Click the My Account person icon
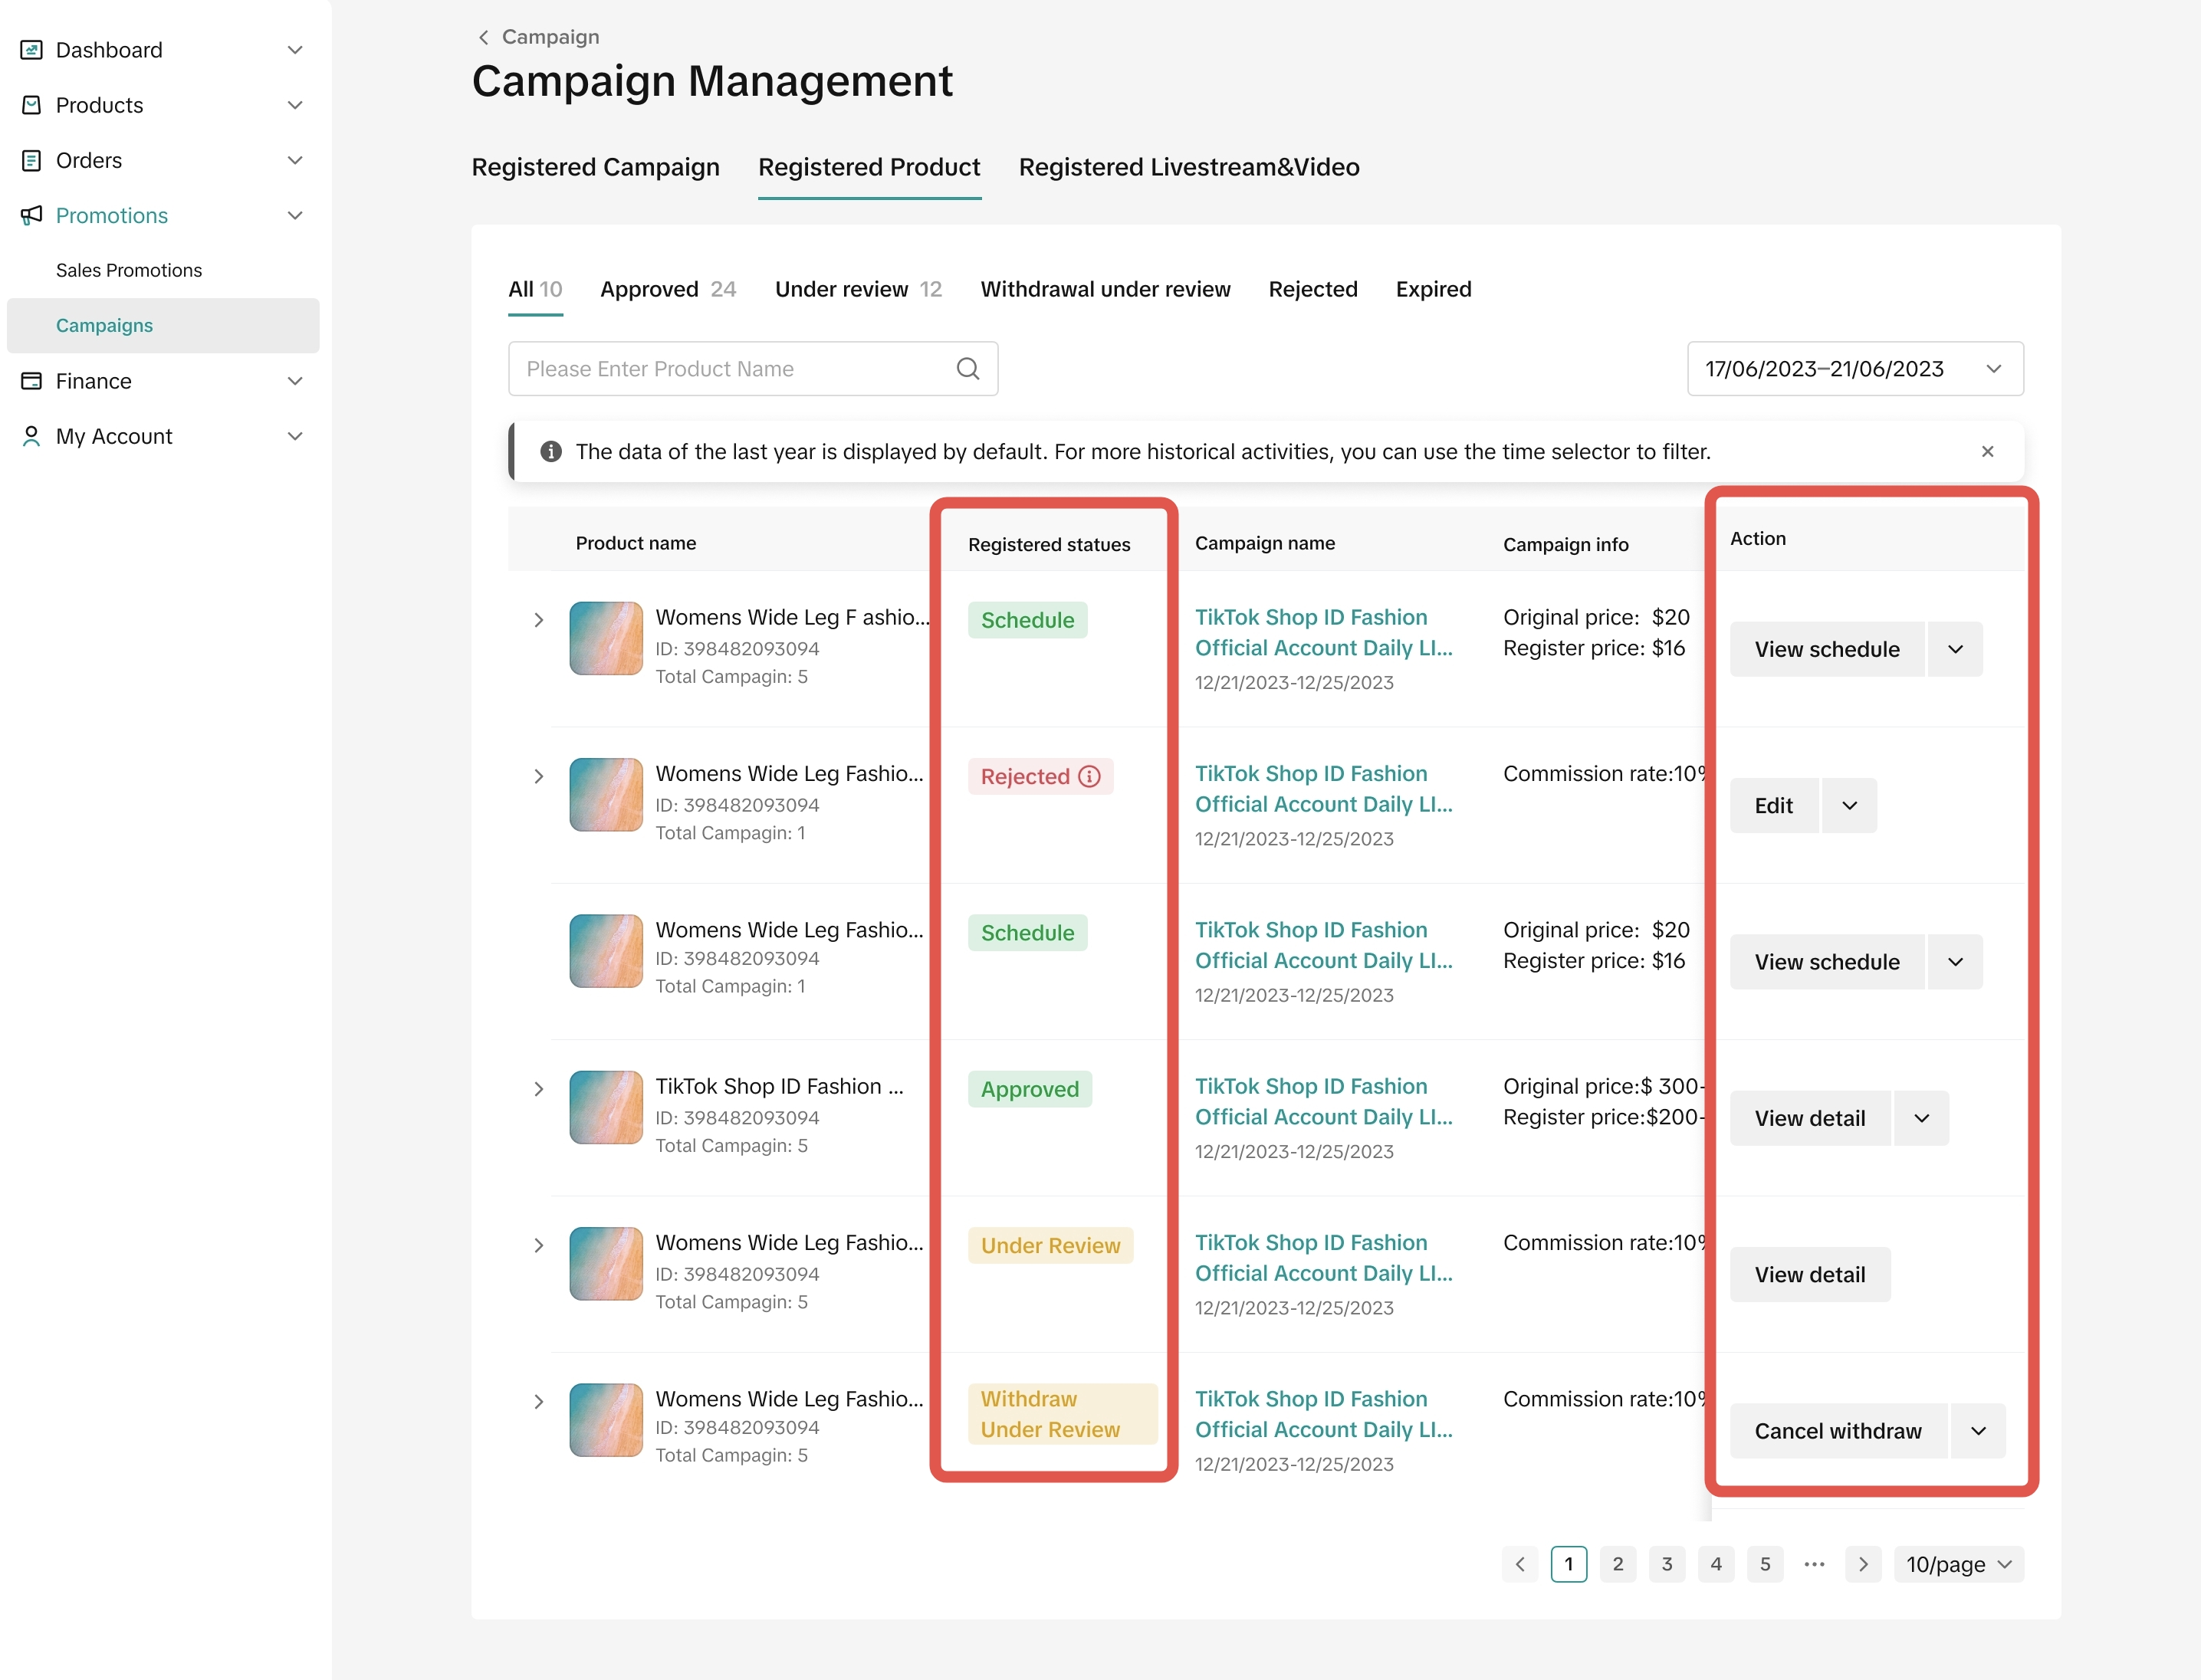Viewport: 2201px width, 1680px height. [x=31, y=436]
